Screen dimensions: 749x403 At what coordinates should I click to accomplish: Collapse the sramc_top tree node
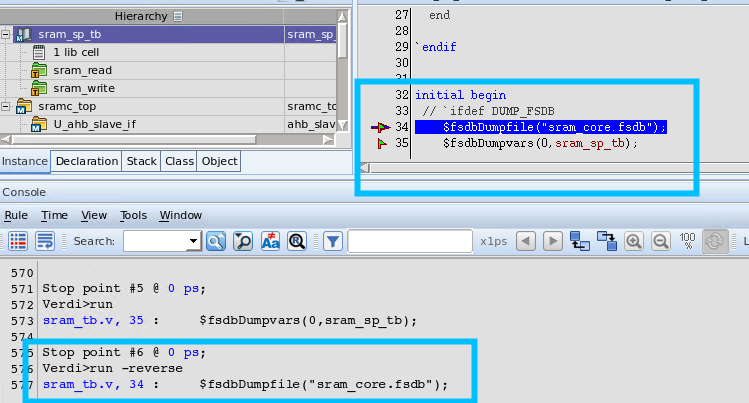(7, 106)
